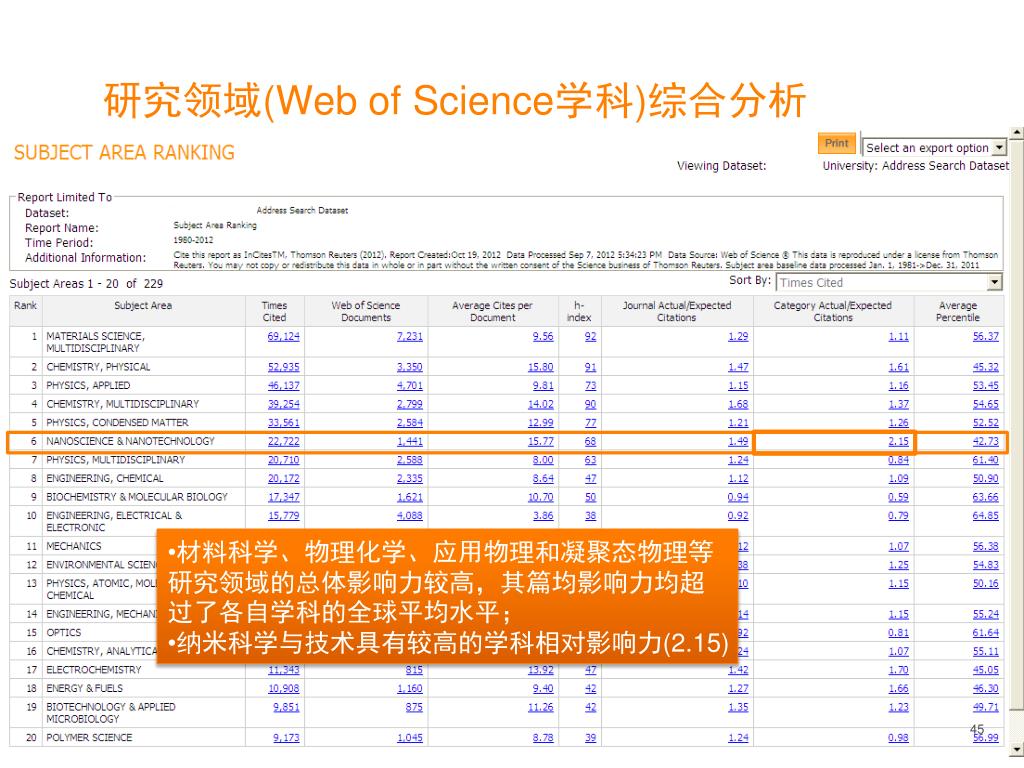Screen dimensions: 1024x768
Task: Click average cites 14.02 link
Action: 541,404
